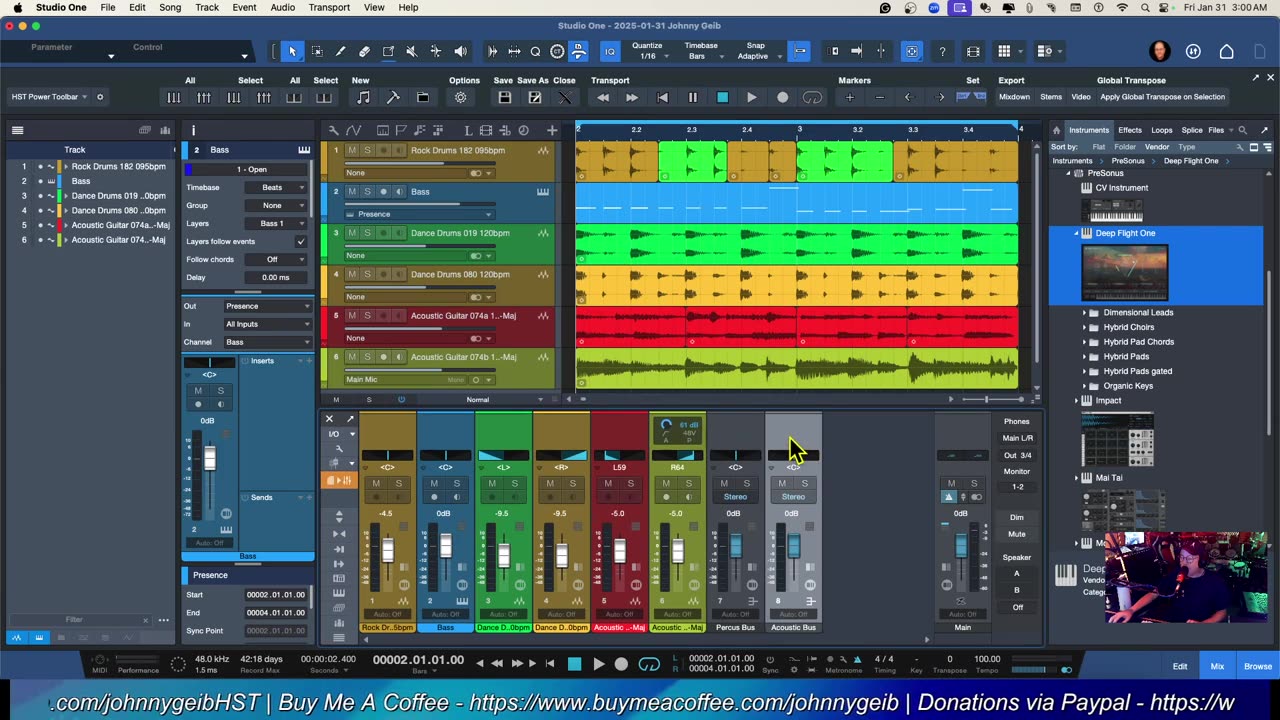Click the Home icon at top right
Viewport: 1280px width, 720px height.
pos(1226,52)
